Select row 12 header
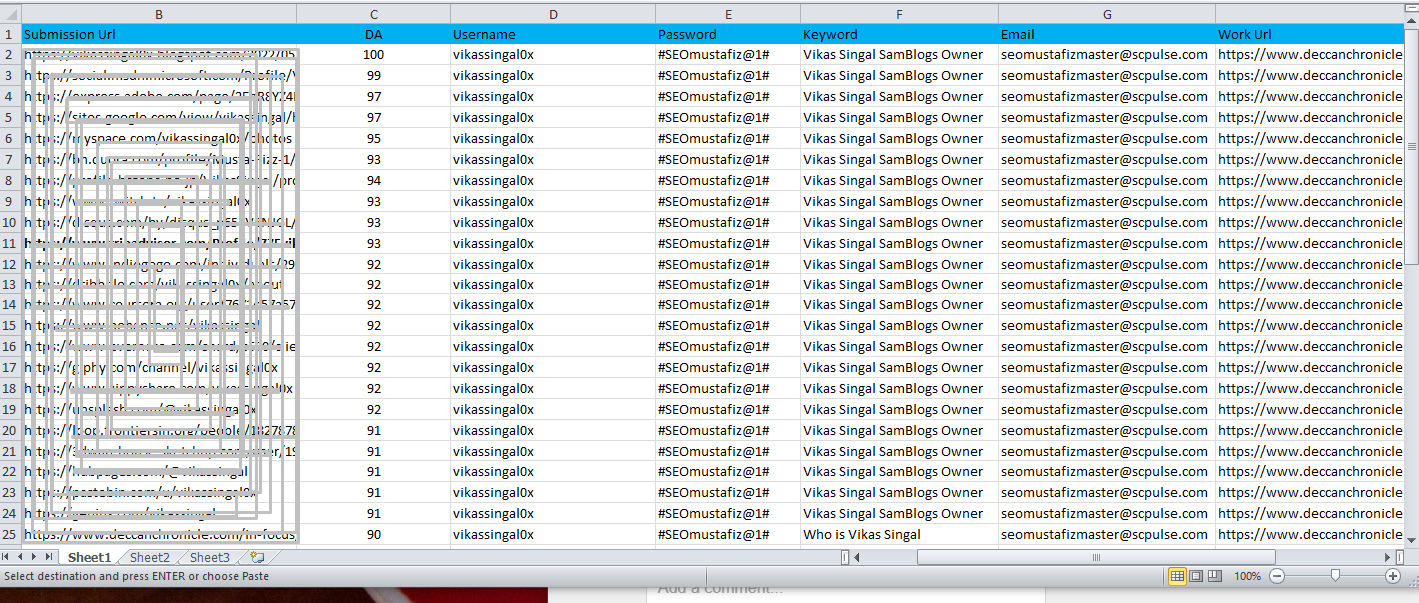Image resolution: width=1419 pixels, height=603 pixels. (x=10, y=264)
